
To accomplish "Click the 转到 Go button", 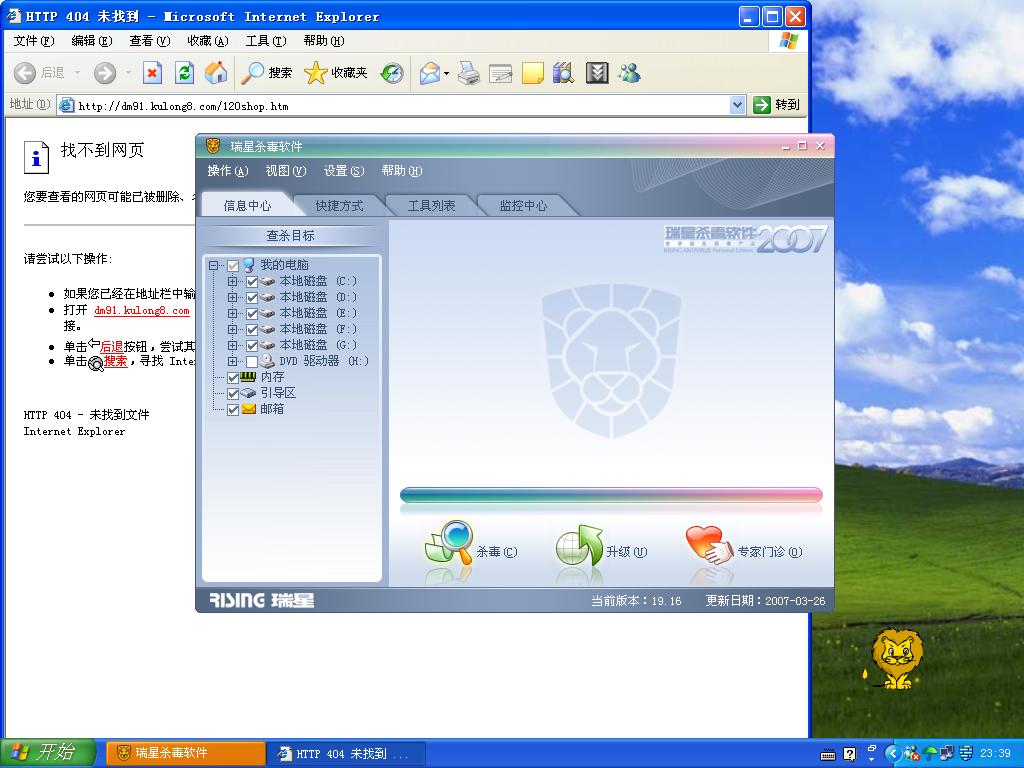I will coord(776,104).
